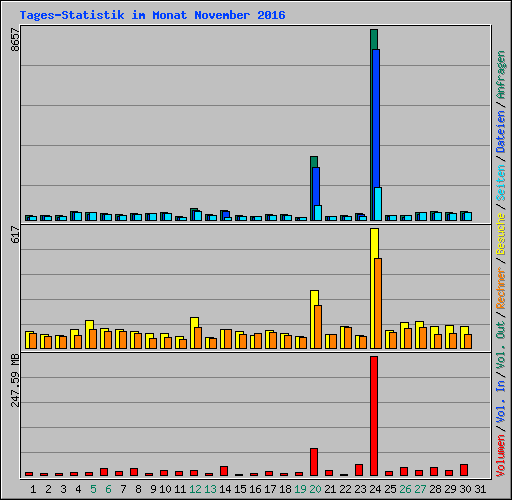Viewport: 512px width, 500px height.
Task: Click the day '30' x-axis label
Action: tap(465, 489)
